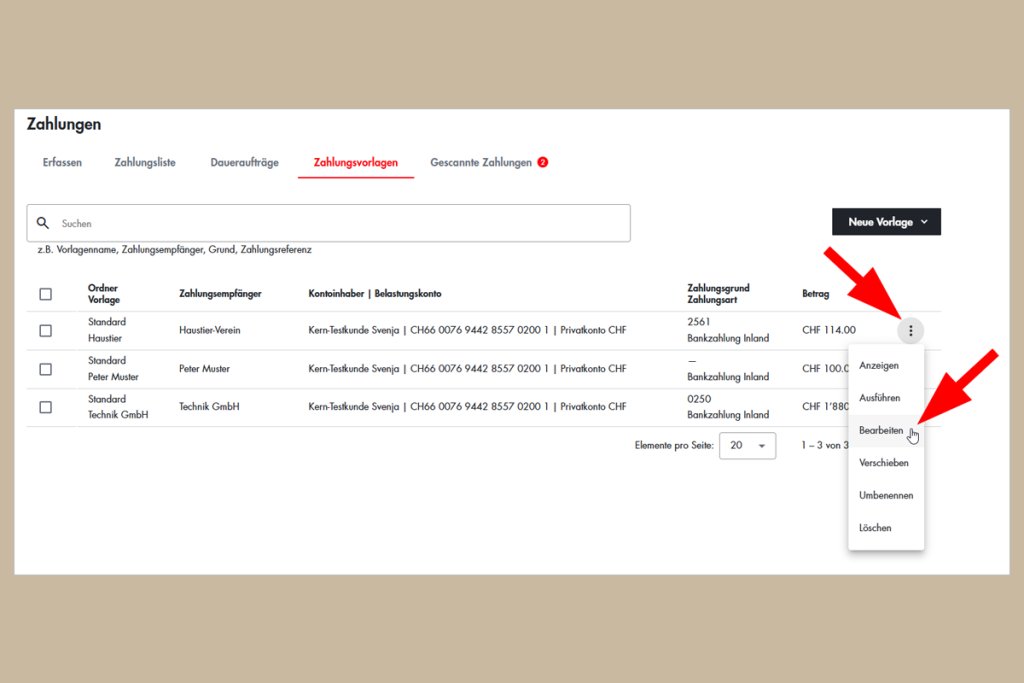Open the Daueraufträge tab
The height and width of the screenshot is (683, 1024).
point(243,161)
